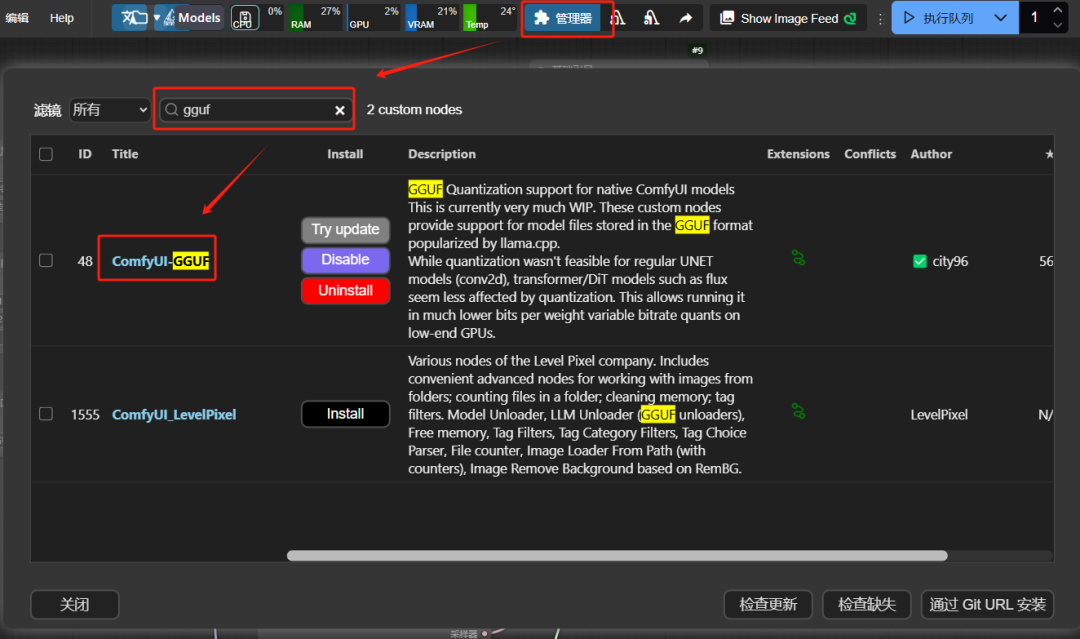Sort by the Install column header
This screenshot has height=639, width=1080.
(345, 154)
